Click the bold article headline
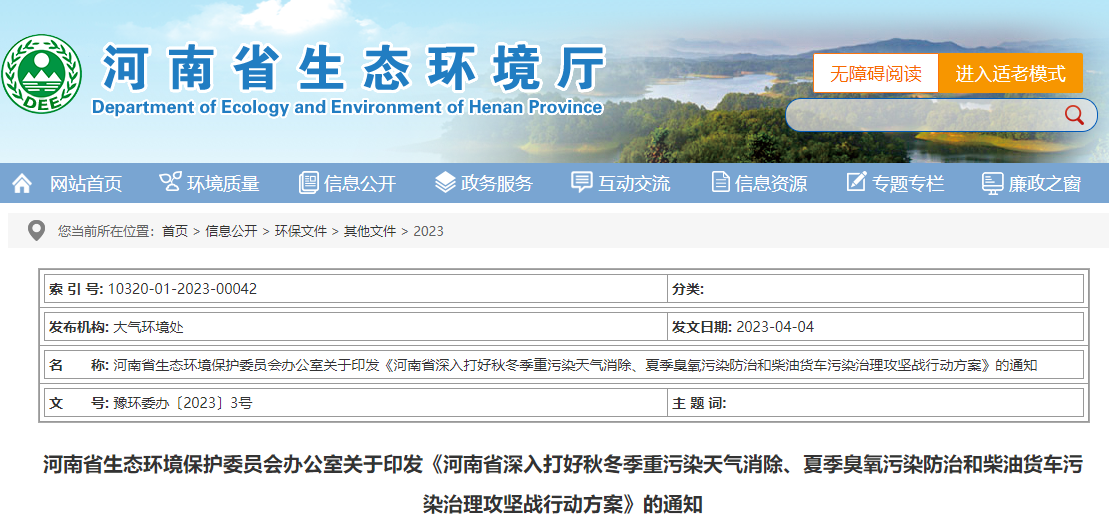The width and height of the screenshot is (1109, 524). point(562,484)
